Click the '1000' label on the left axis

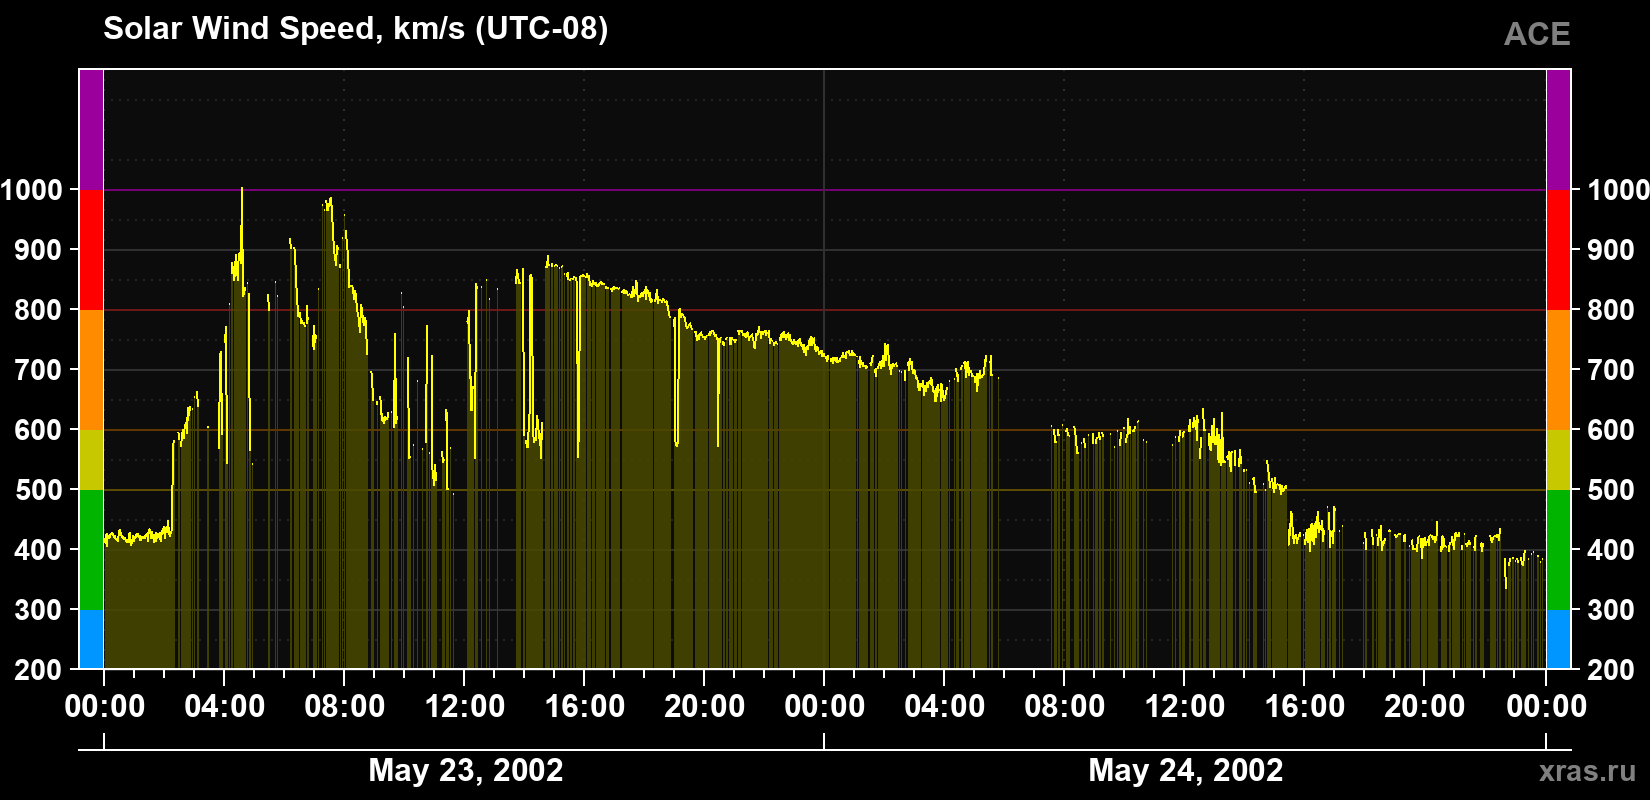coord(31,190)
